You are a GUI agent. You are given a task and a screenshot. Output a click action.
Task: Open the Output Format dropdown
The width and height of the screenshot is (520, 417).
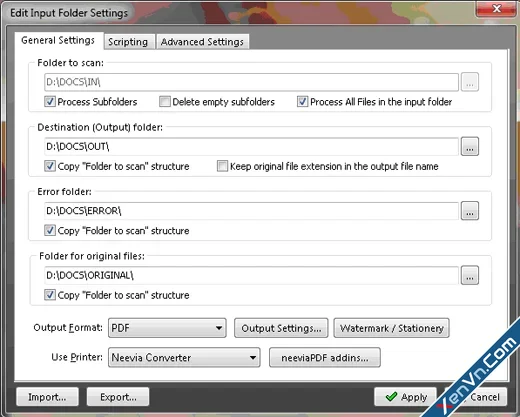pyautogui.click(x=167, y=328)
